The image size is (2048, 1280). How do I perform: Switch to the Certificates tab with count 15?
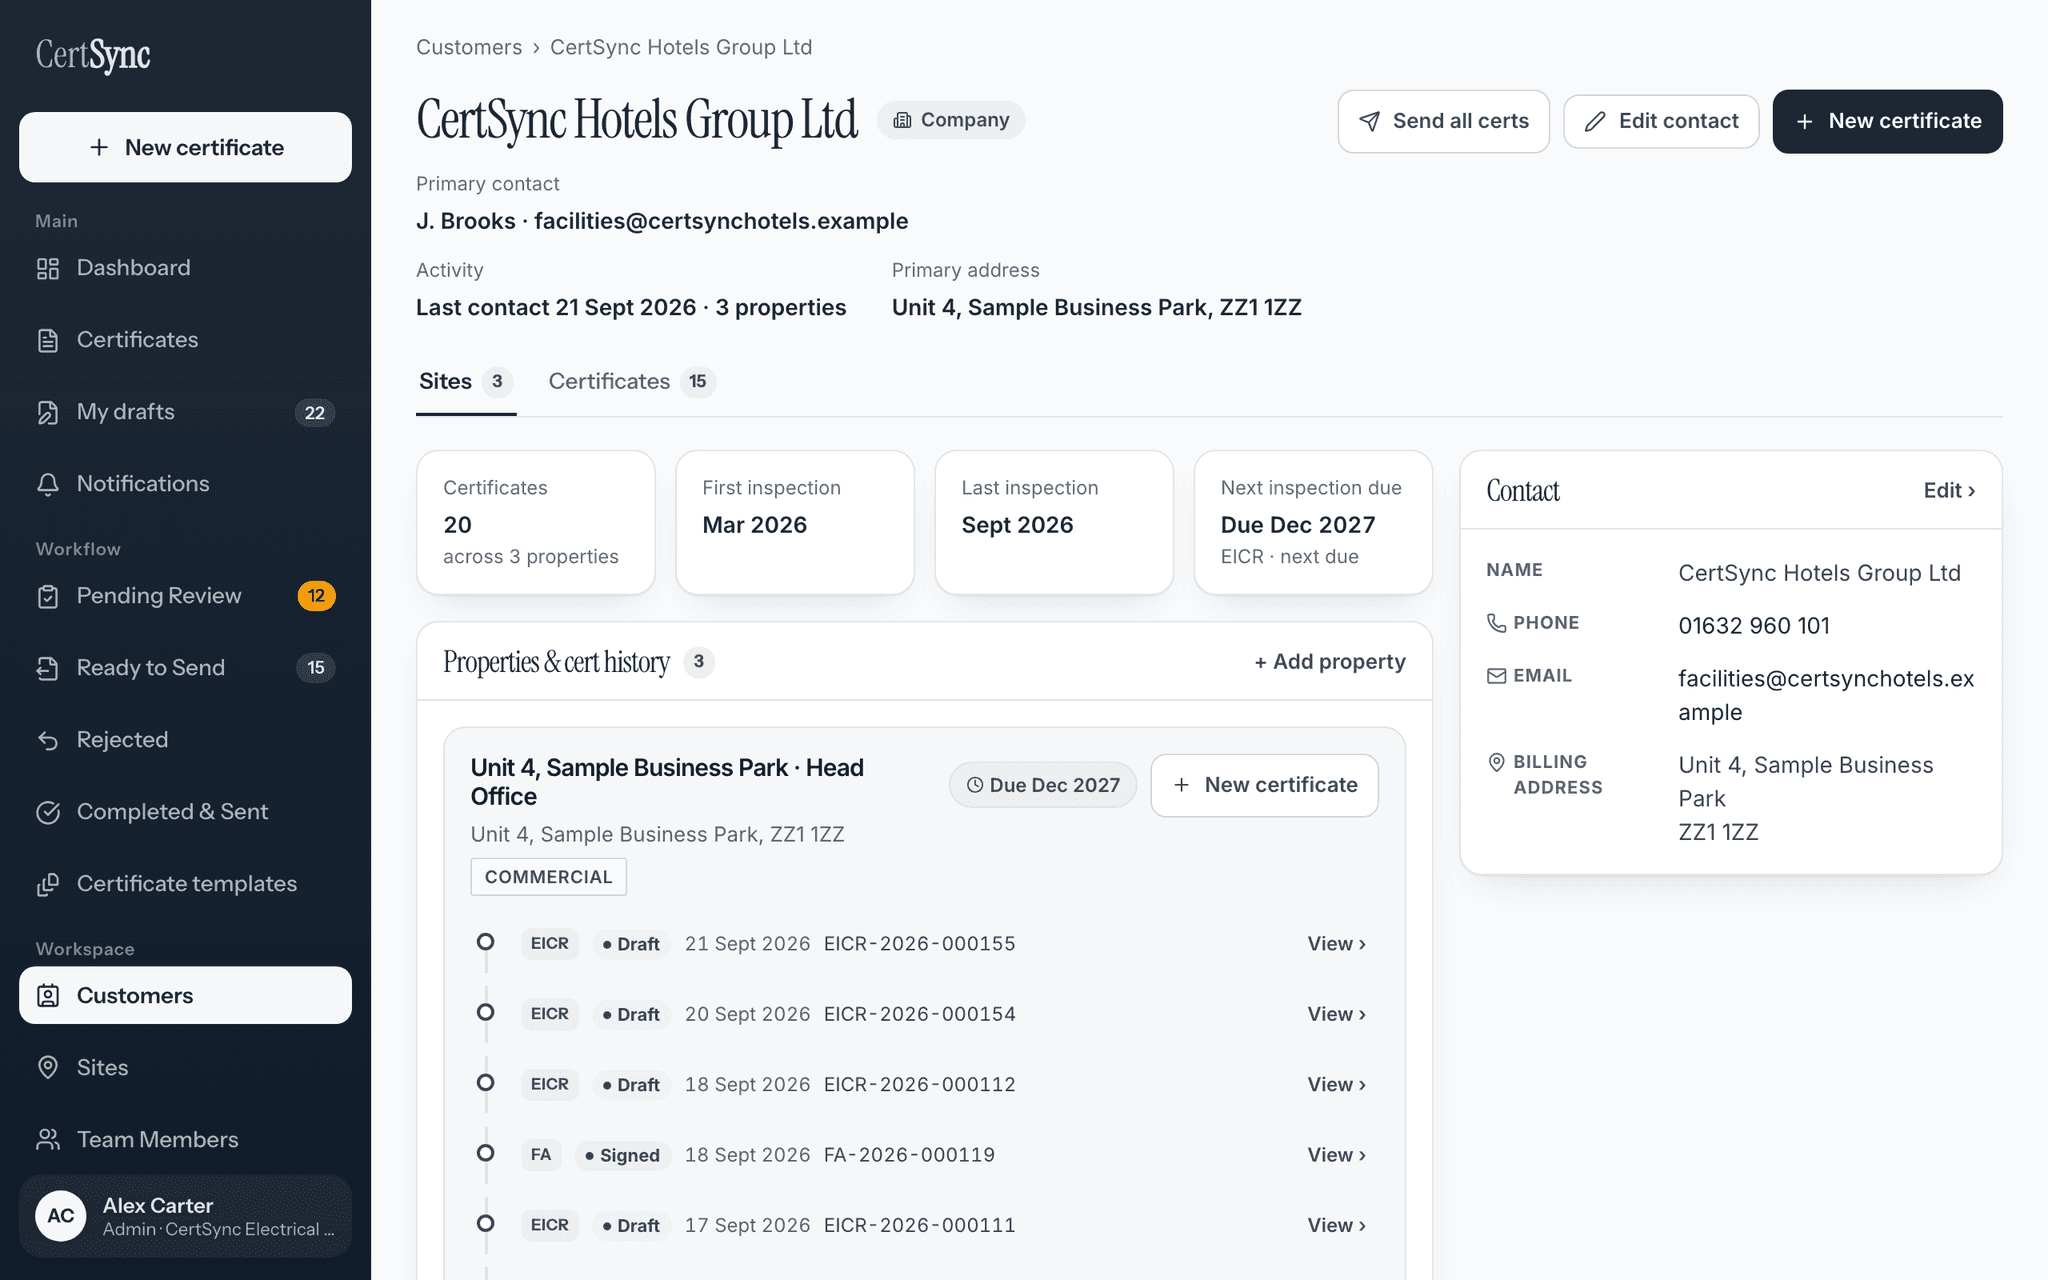point(632,382)
